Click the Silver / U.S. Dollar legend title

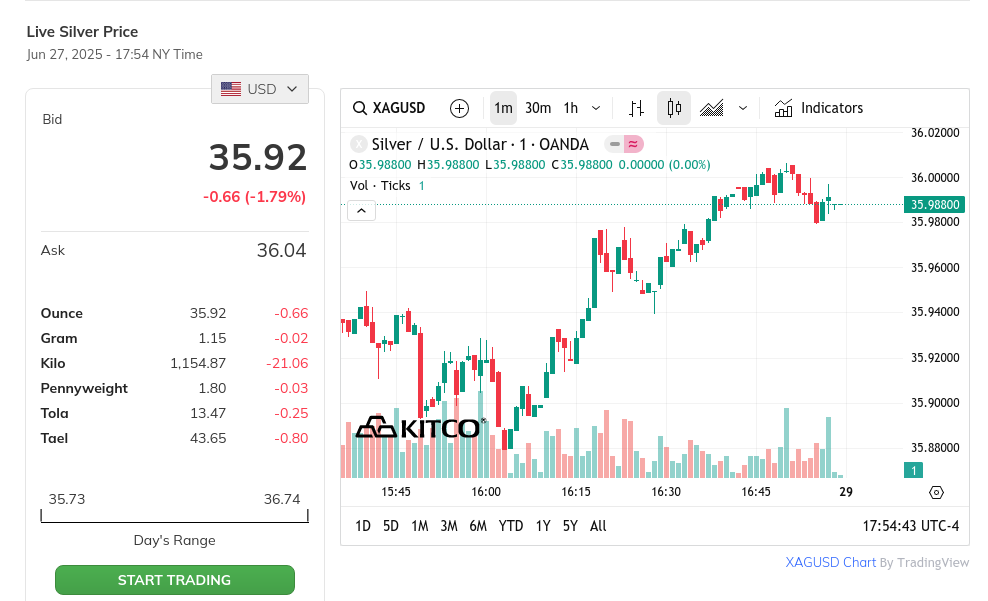[480, 144]
